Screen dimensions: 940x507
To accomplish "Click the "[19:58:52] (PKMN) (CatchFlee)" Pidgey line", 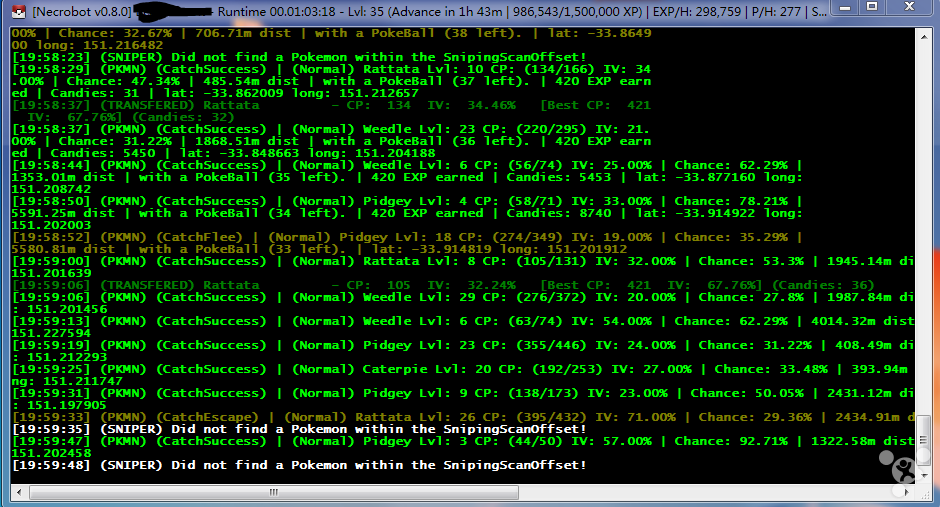I will [x=407, y=237].
